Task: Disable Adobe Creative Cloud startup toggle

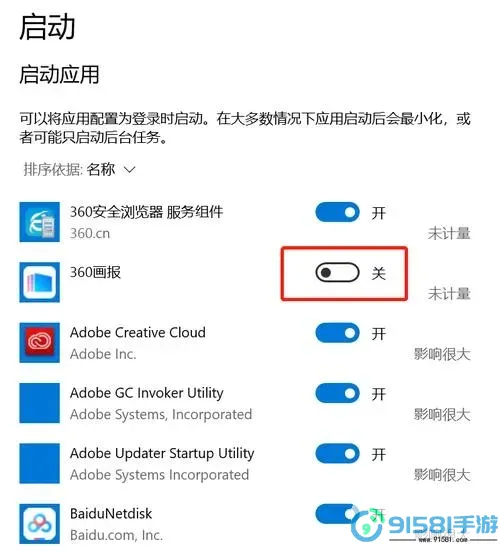Action: coord(337,333)
